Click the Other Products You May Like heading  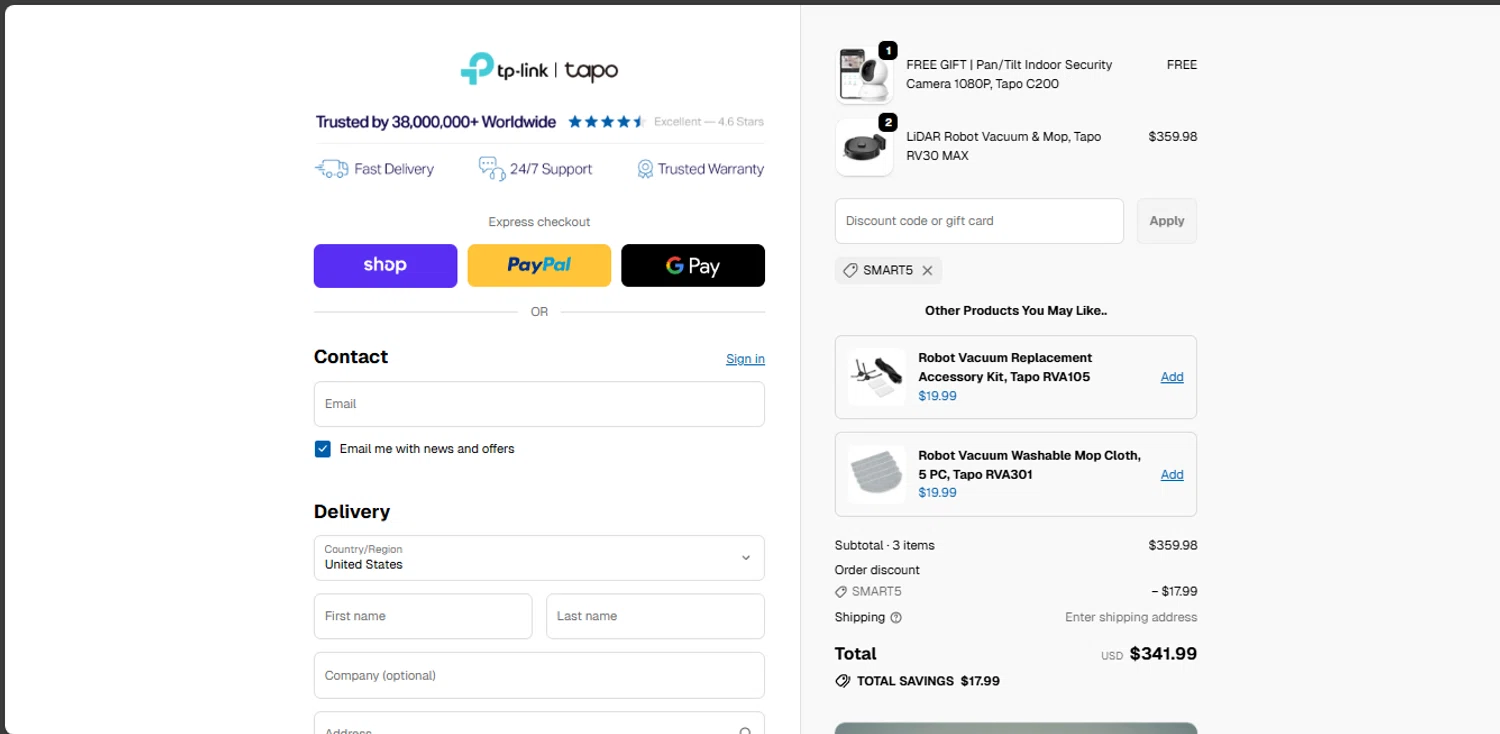(x=1016, y=311)
